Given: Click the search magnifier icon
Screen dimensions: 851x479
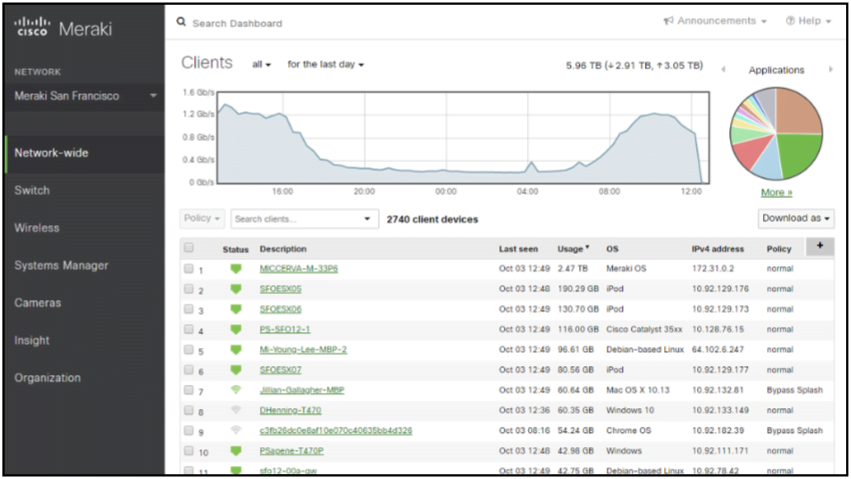Looking at the screenshot, I should pyautogui.click(x=181, y=22).
